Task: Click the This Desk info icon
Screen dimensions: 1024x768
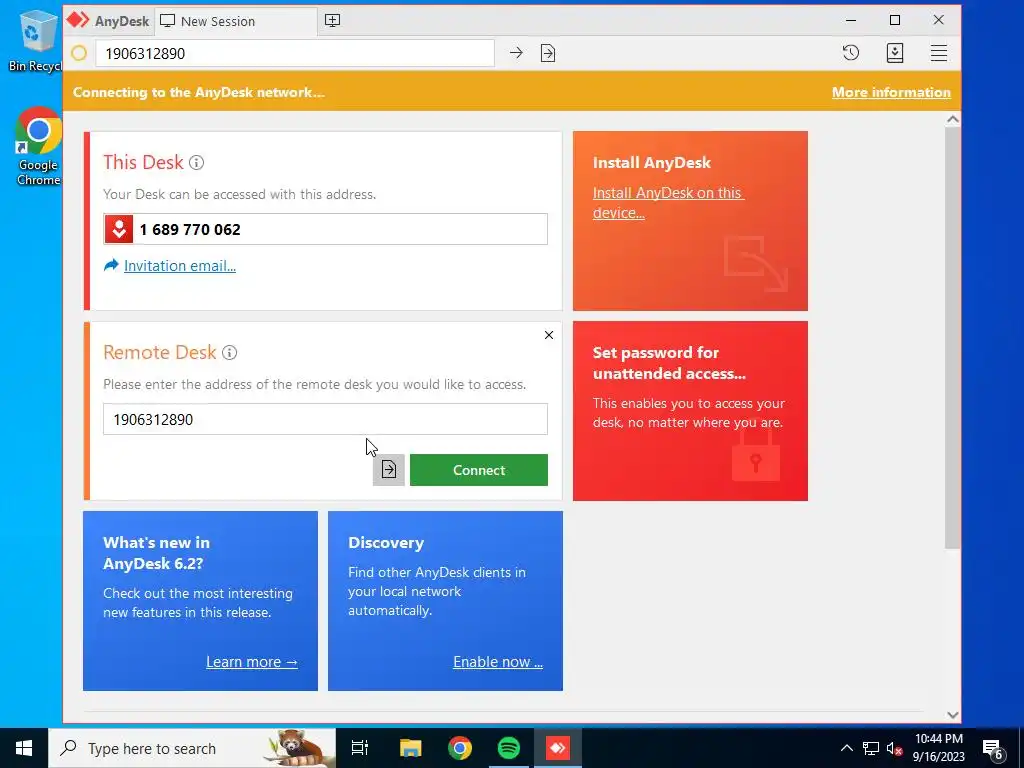Action: [197, 163]
